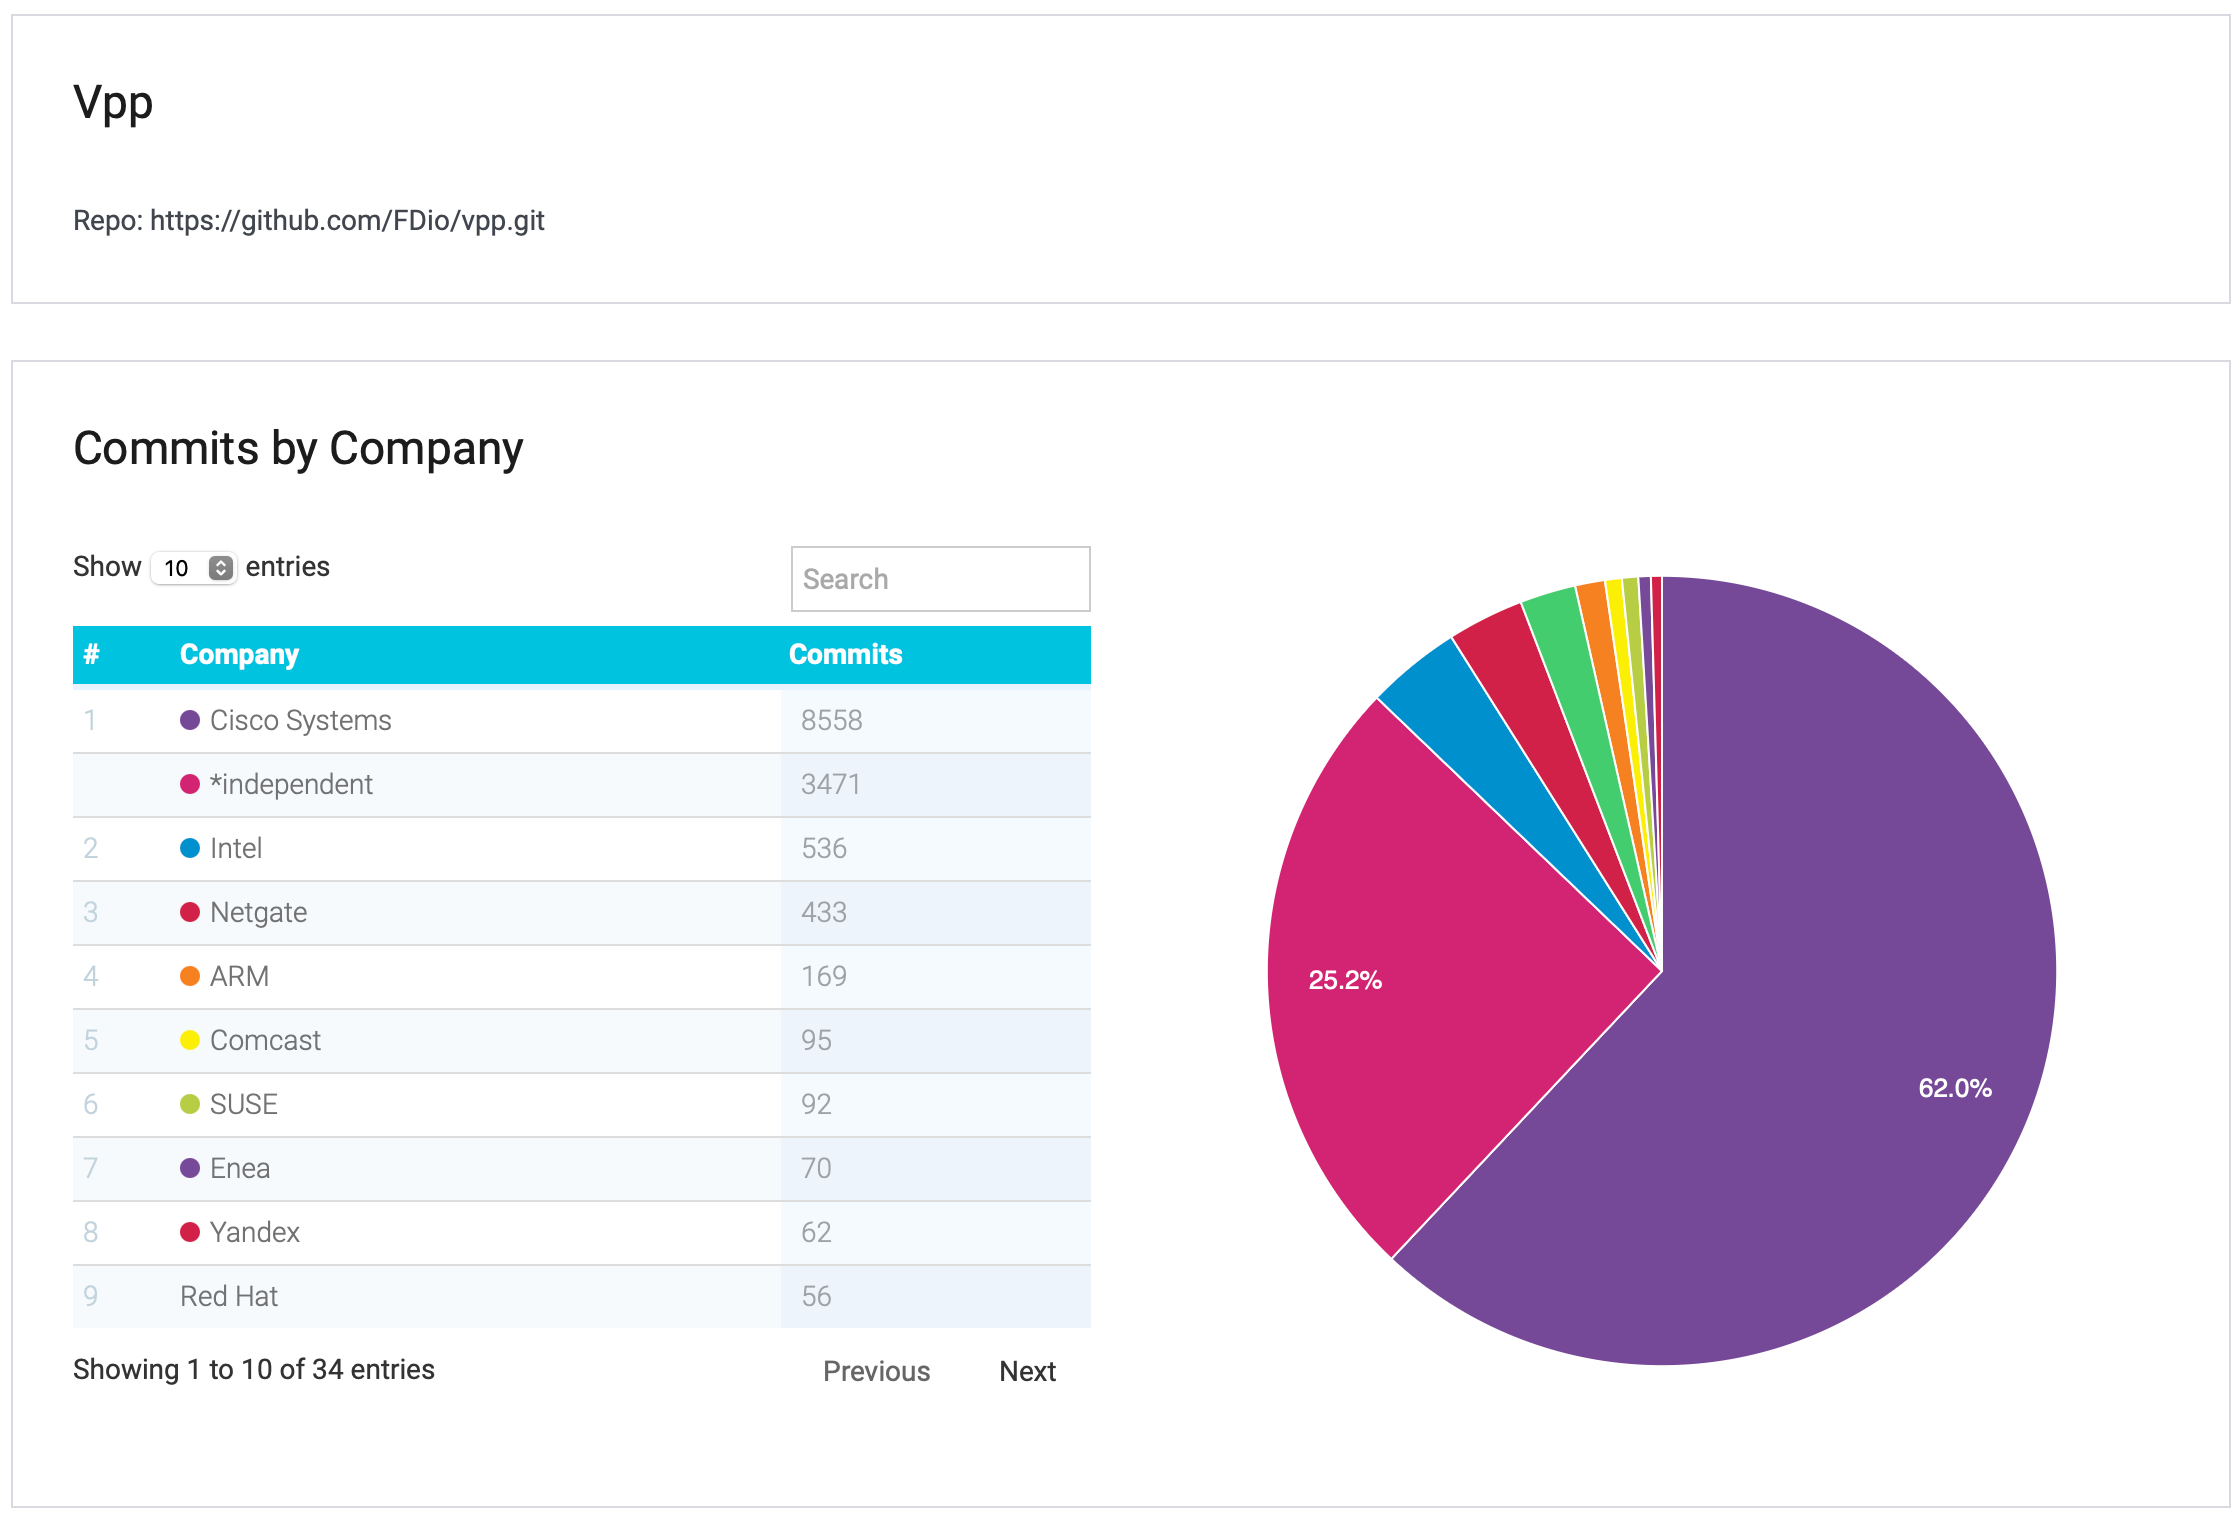Click the Commits by Company heading

298,449
